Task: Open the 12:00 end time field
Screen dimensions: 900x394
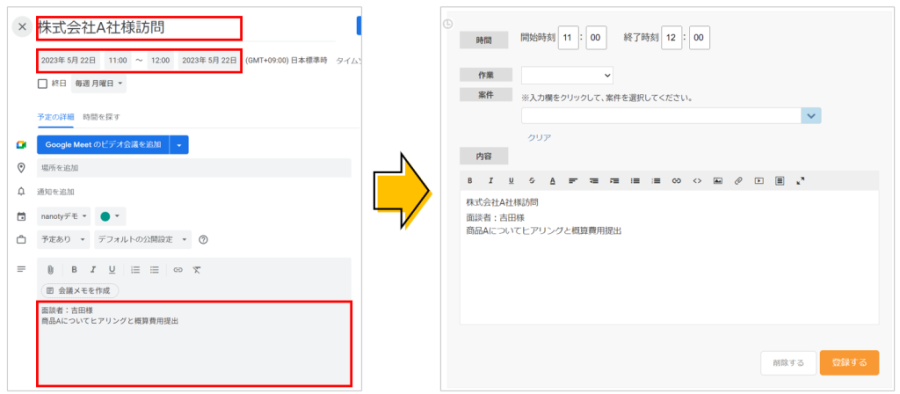Action: point(161,60)
